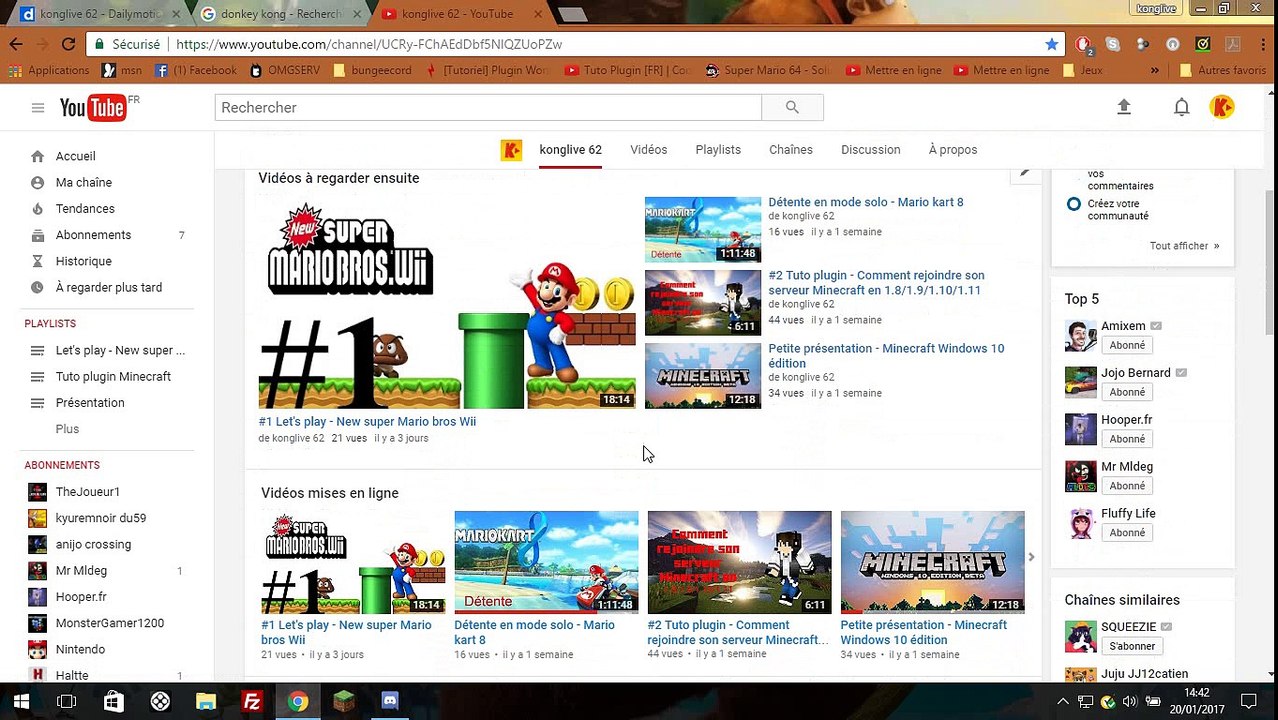Click the Ma chaîne profile icon
1278x720 pixels.
[x=37, y=182]
